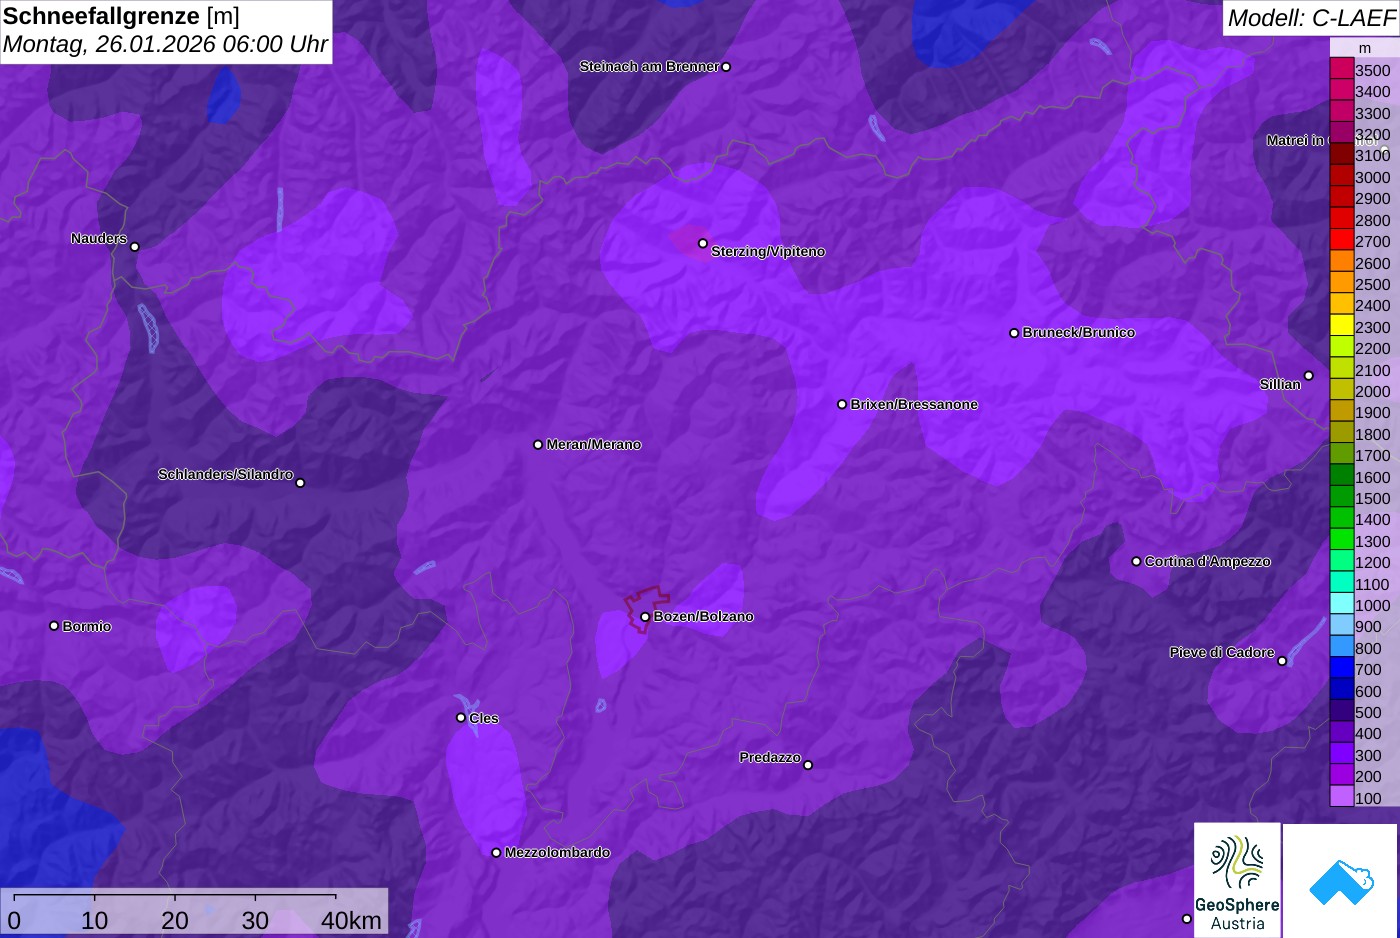The height and width of the screenshot is (938, 1400).
Task: Click the 'Steinach am Brenner' label
Action: (x=649, y=66)
